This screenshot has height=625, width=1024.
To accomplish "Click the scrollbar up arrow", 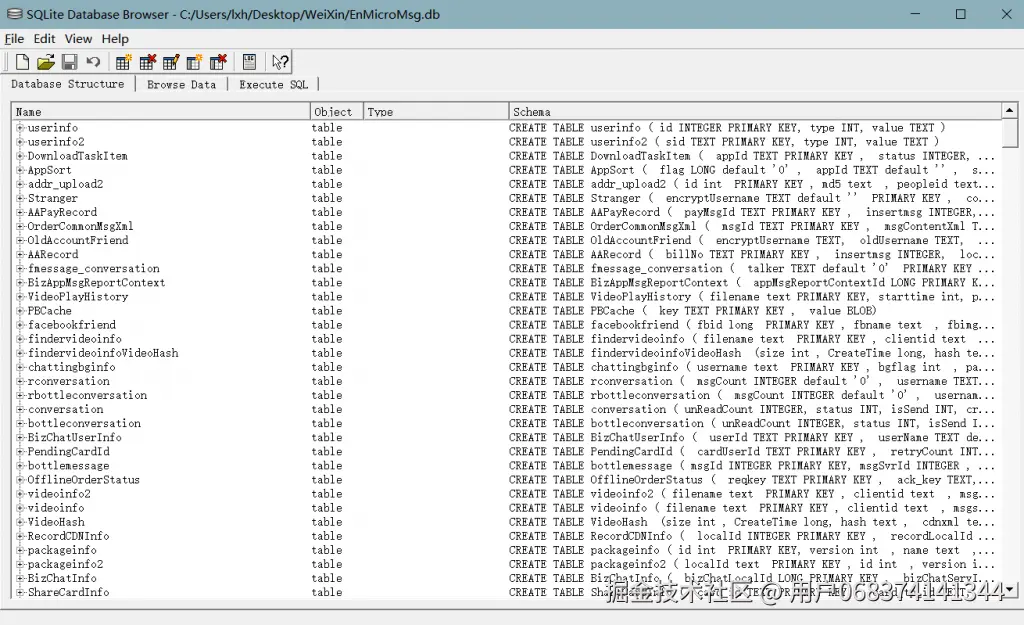I will point(1009,110).
